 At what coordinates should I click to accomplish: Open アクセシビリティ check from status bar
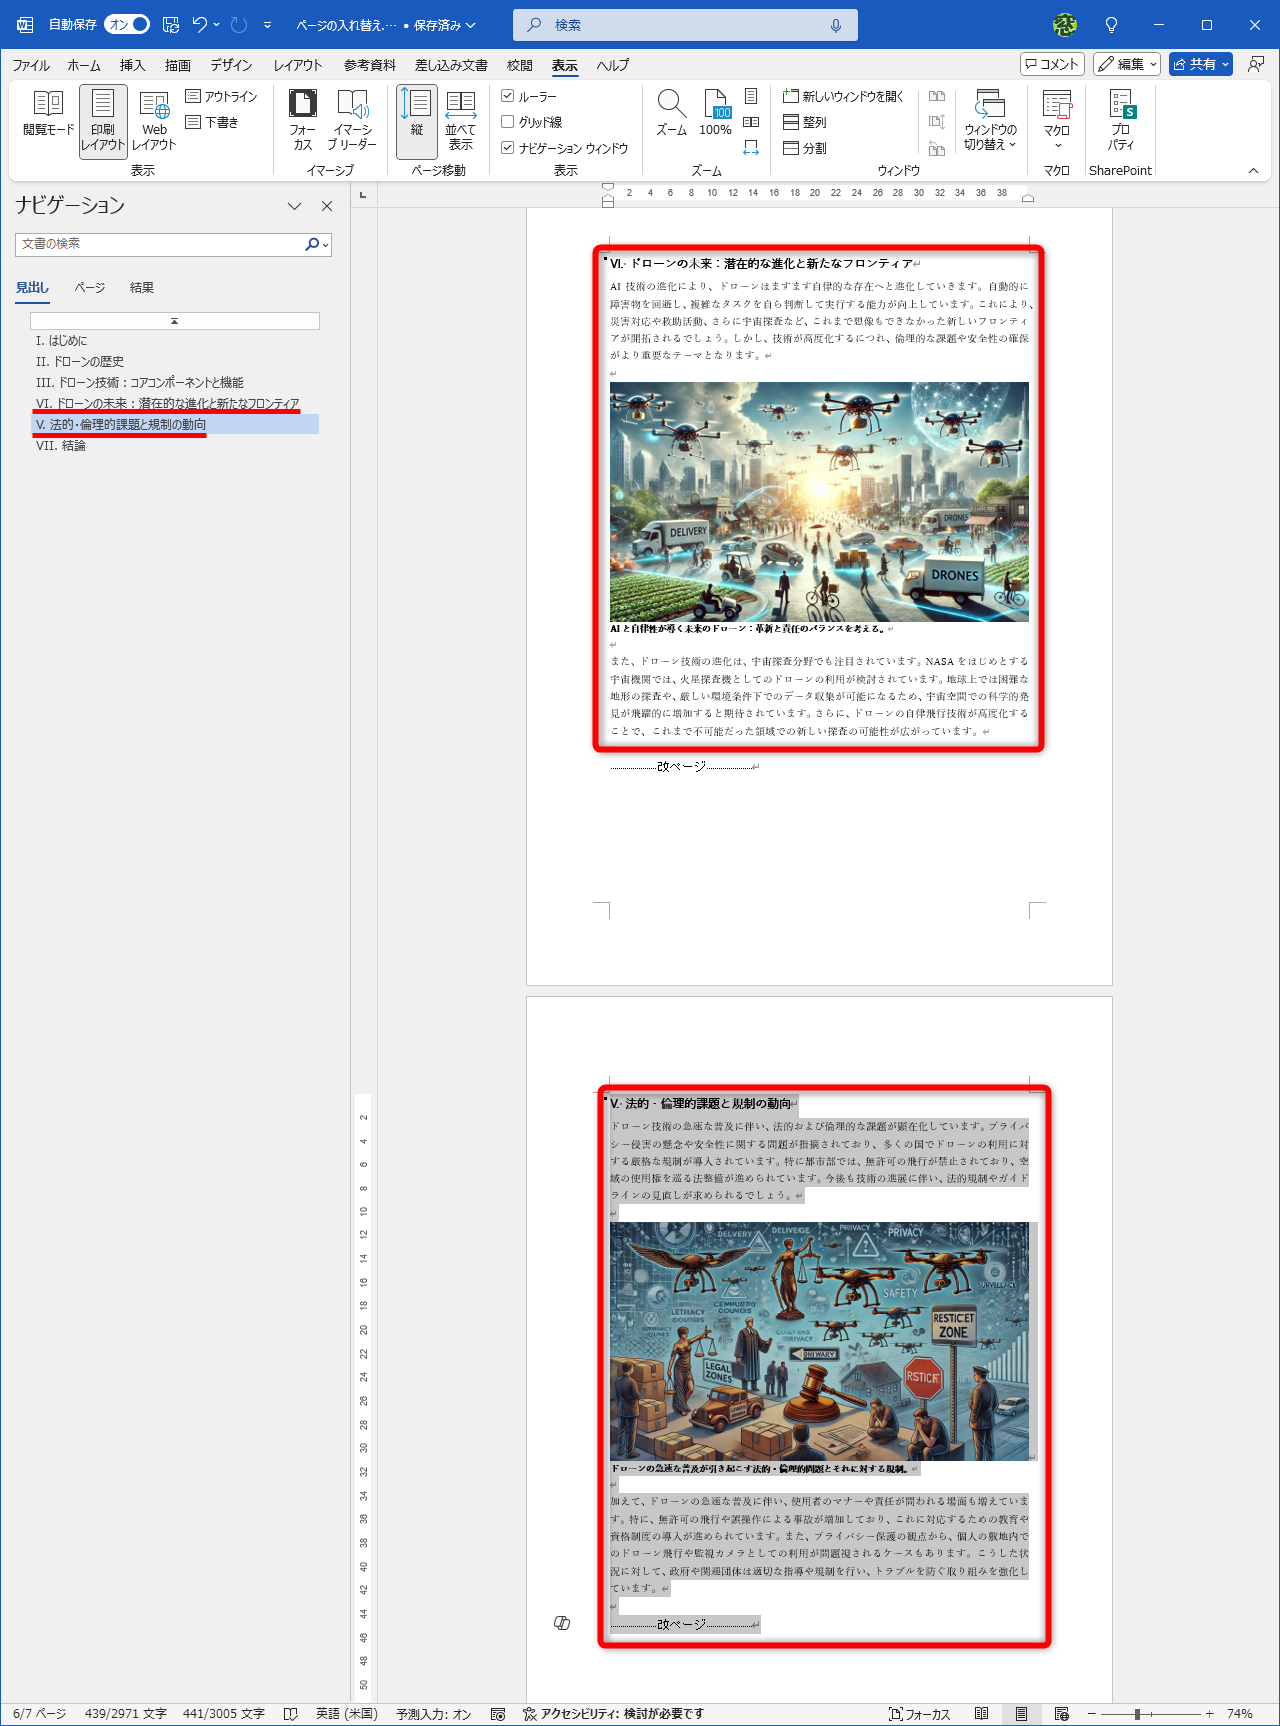(x=613, y=1714)
